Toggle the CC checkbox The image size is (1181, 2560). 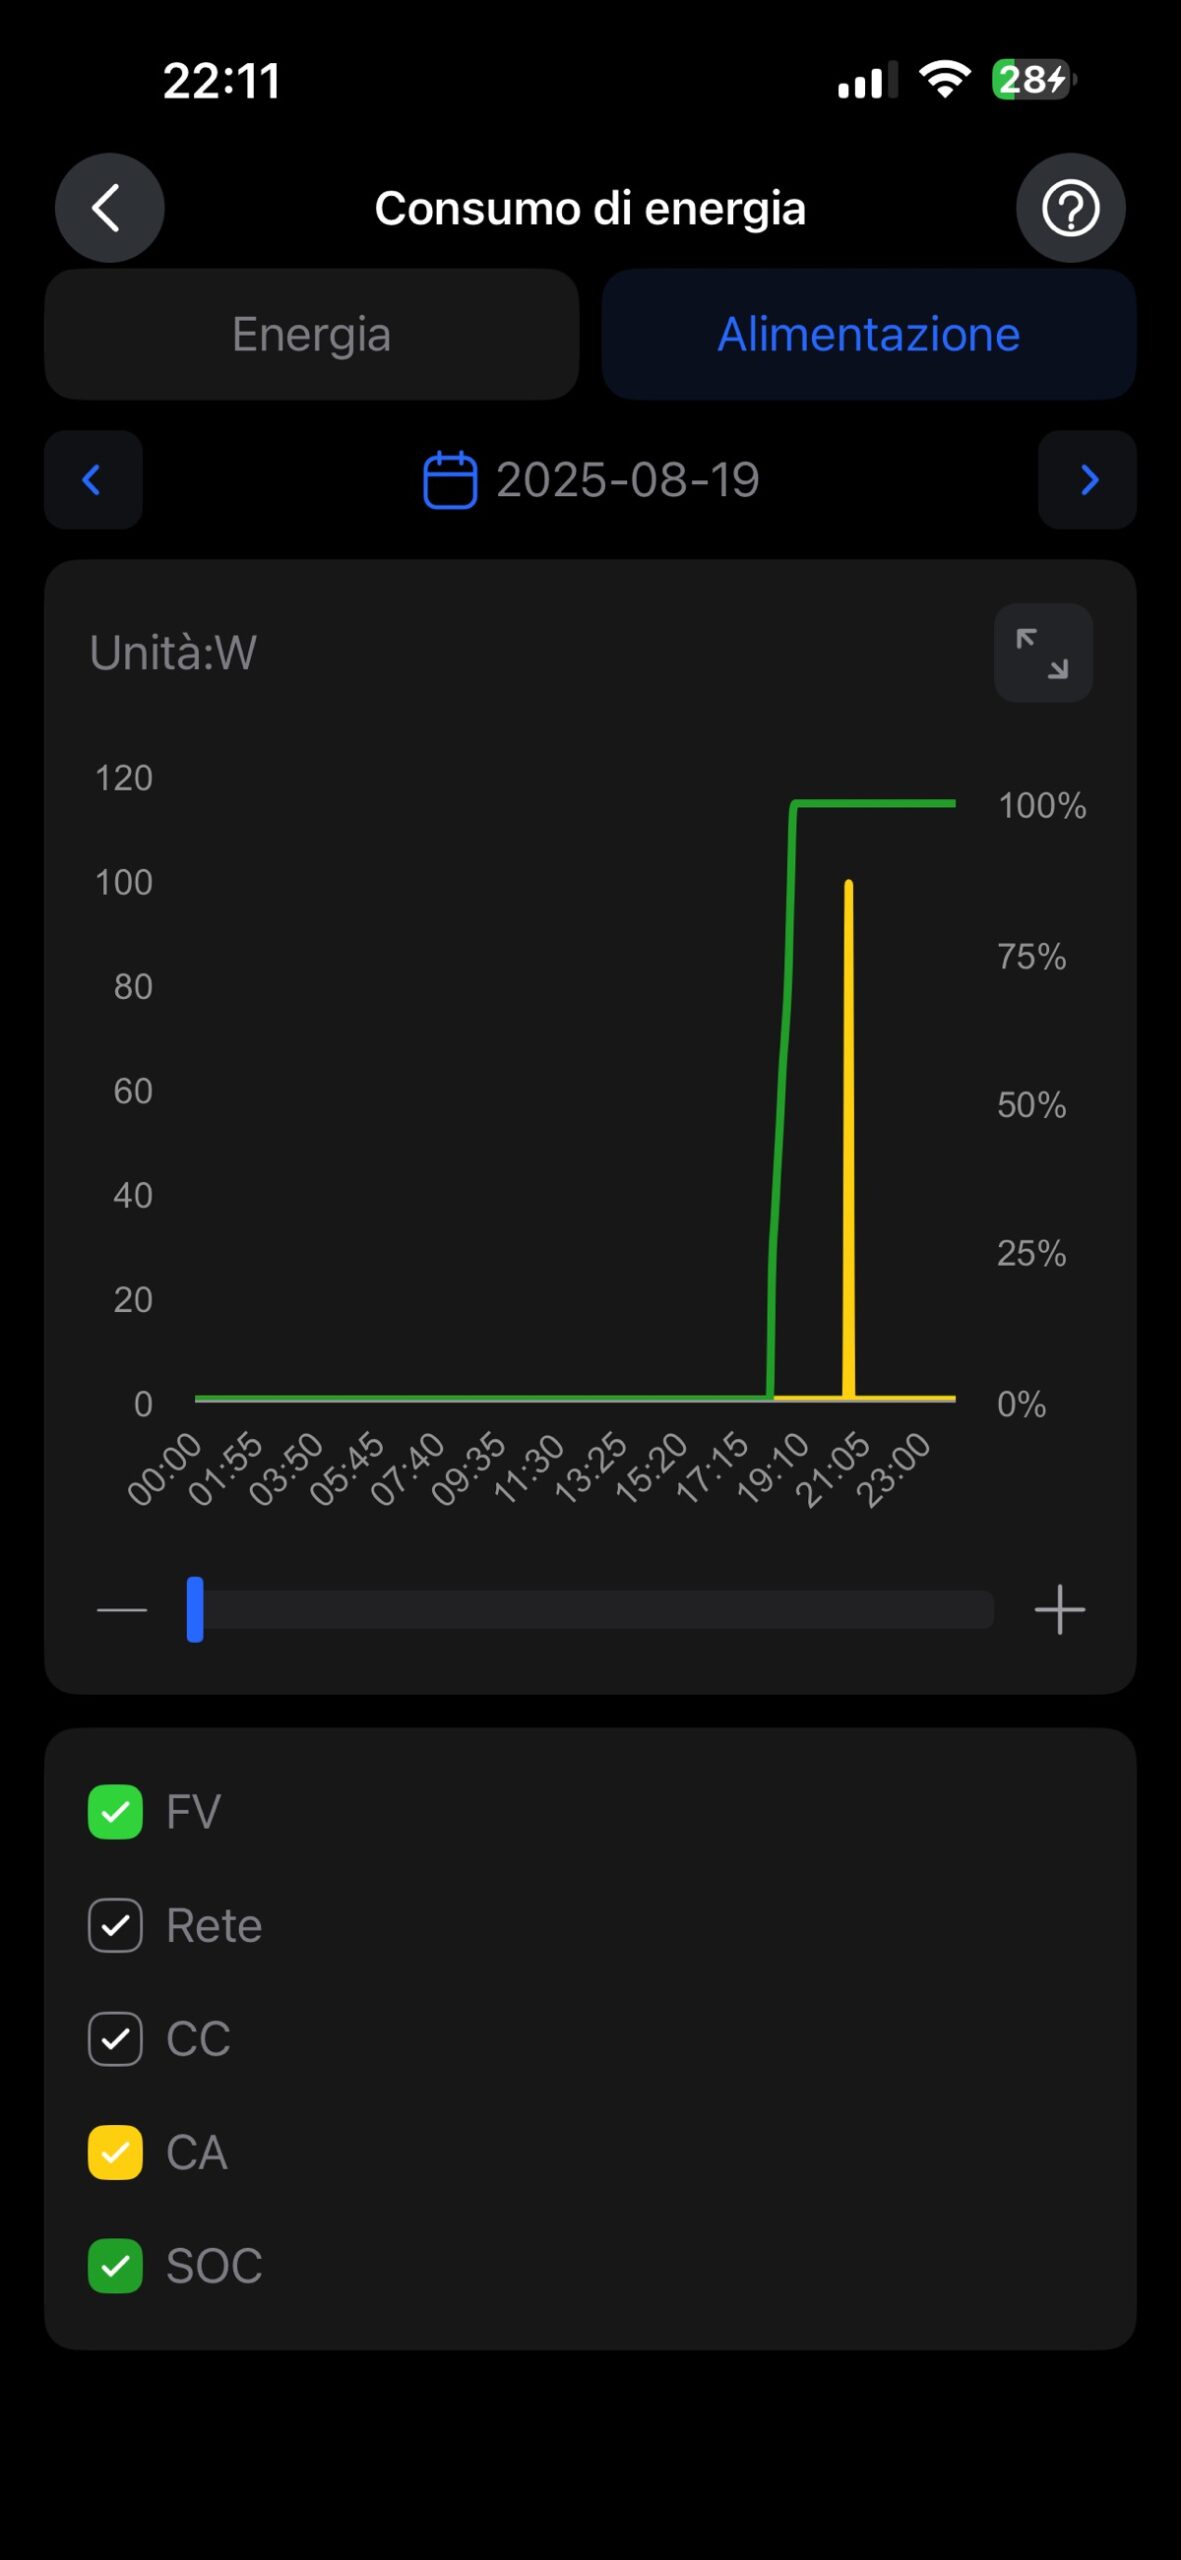tap(115, 2038)
